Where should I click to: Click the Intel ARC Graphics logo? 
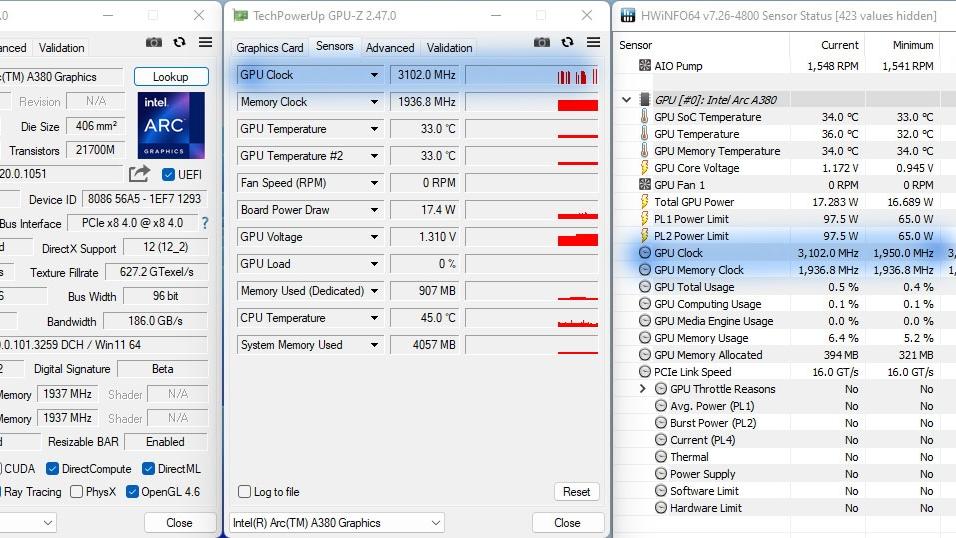171,126
